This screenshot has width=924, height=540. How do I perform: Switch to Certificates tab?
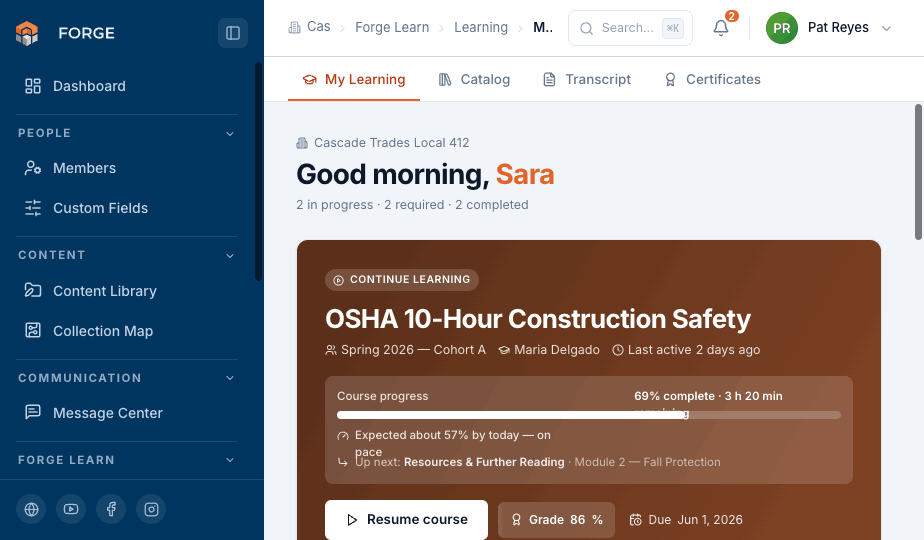[712, 80]
